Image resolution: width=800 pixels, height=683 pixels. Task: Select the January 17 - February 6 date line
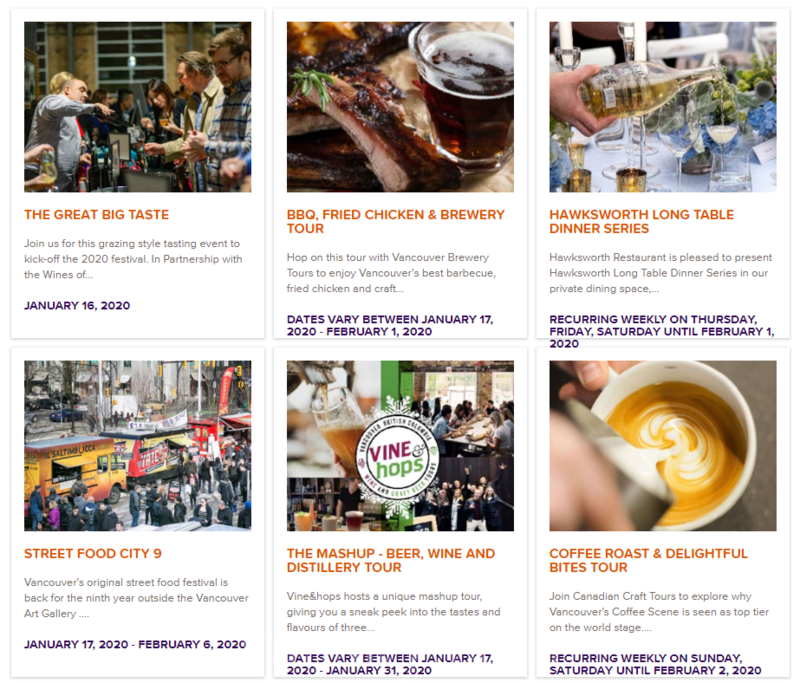click(x=135, y=645)
